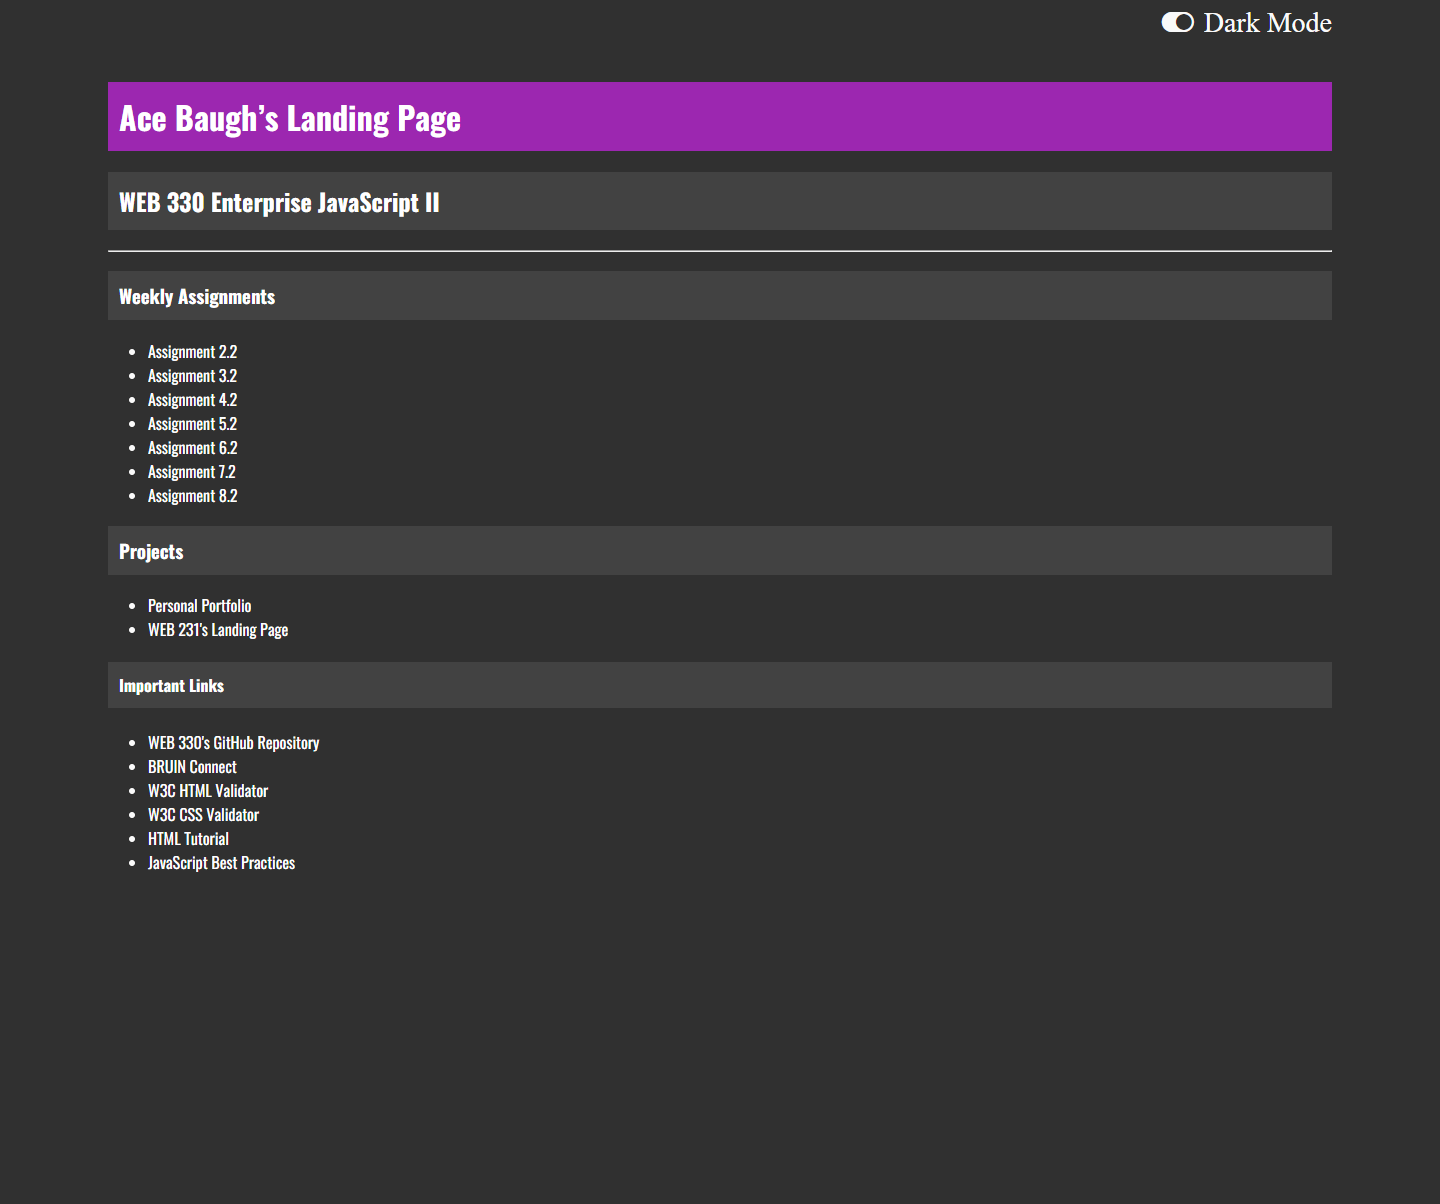Select the Assignment 5.2 link

(x=192, y=424)
